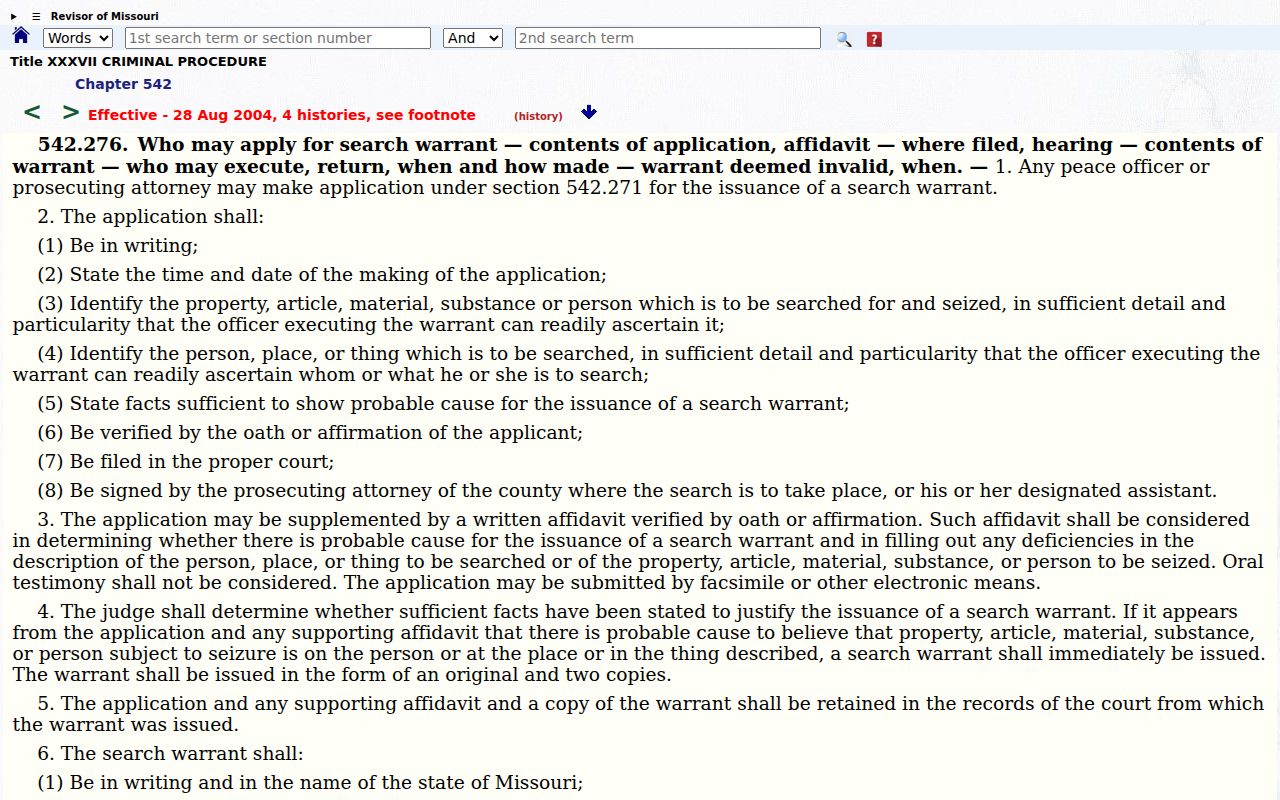Click "(8) Be signed by the prosecuting attorney" line
Screen dimensions: 1280x800
coord(627,491)
